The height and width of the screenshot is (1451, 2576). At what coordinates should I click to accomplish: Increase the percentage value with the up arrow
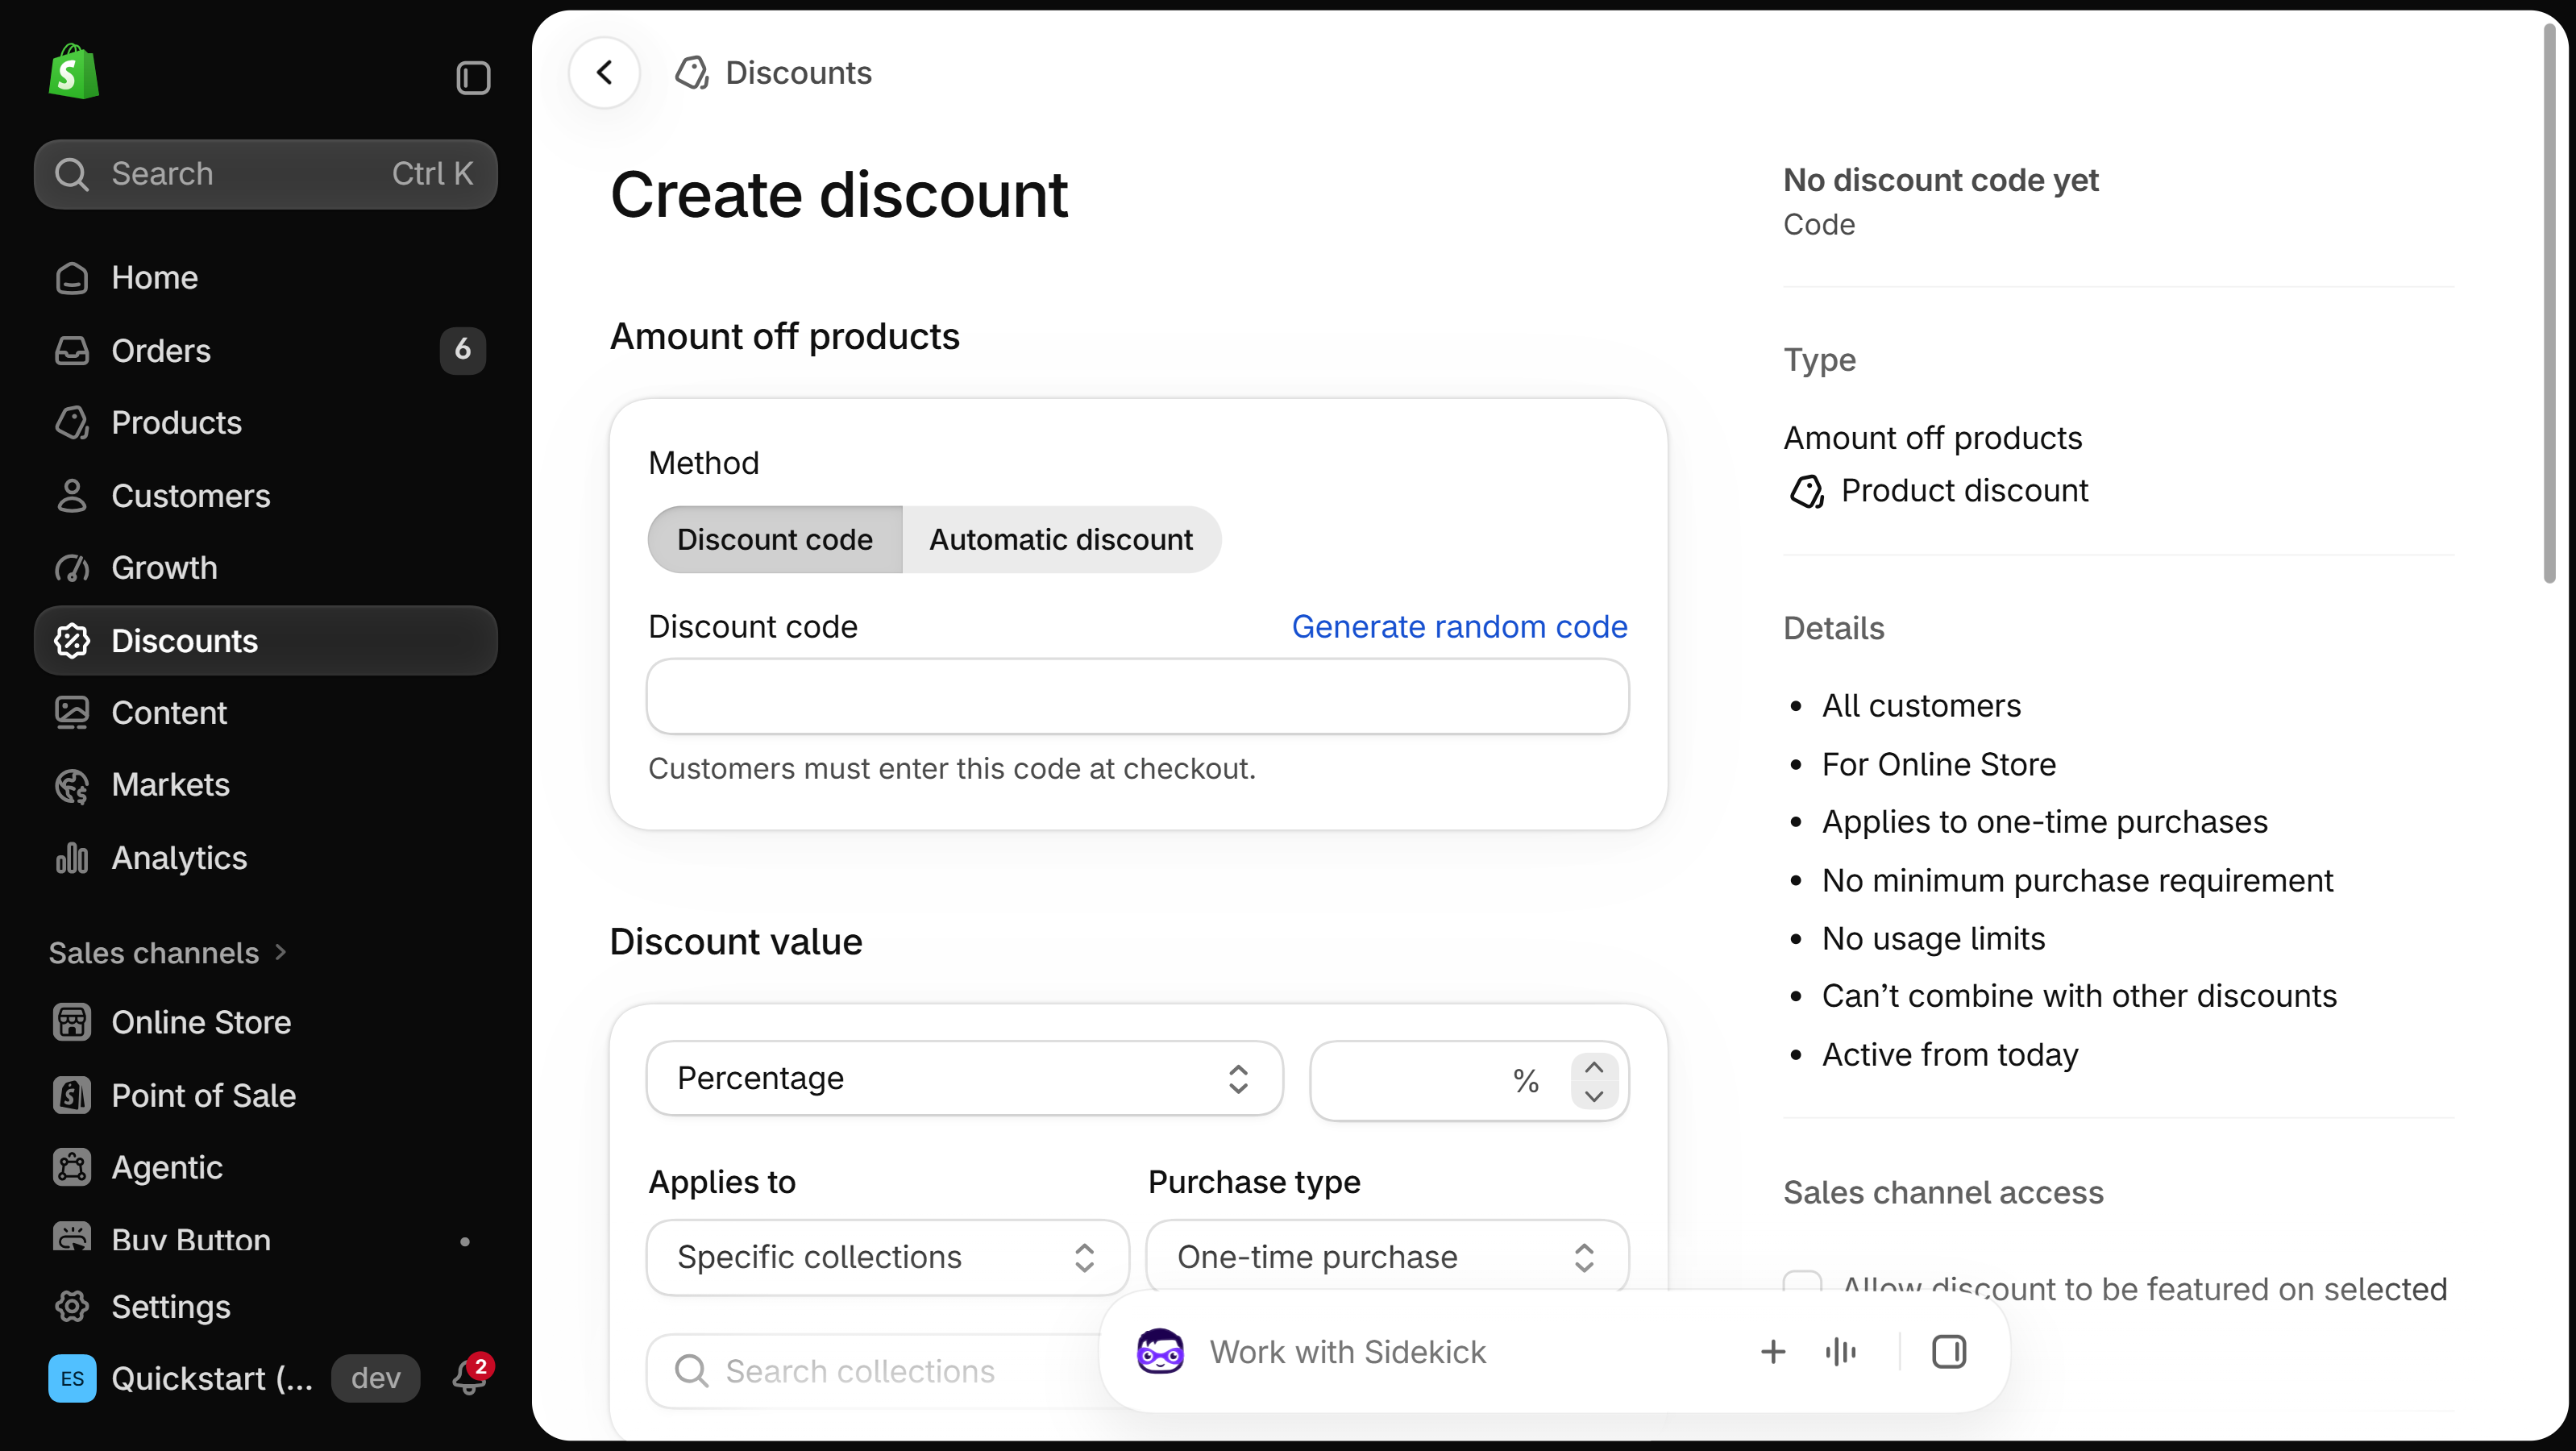pos(1594,1067)
